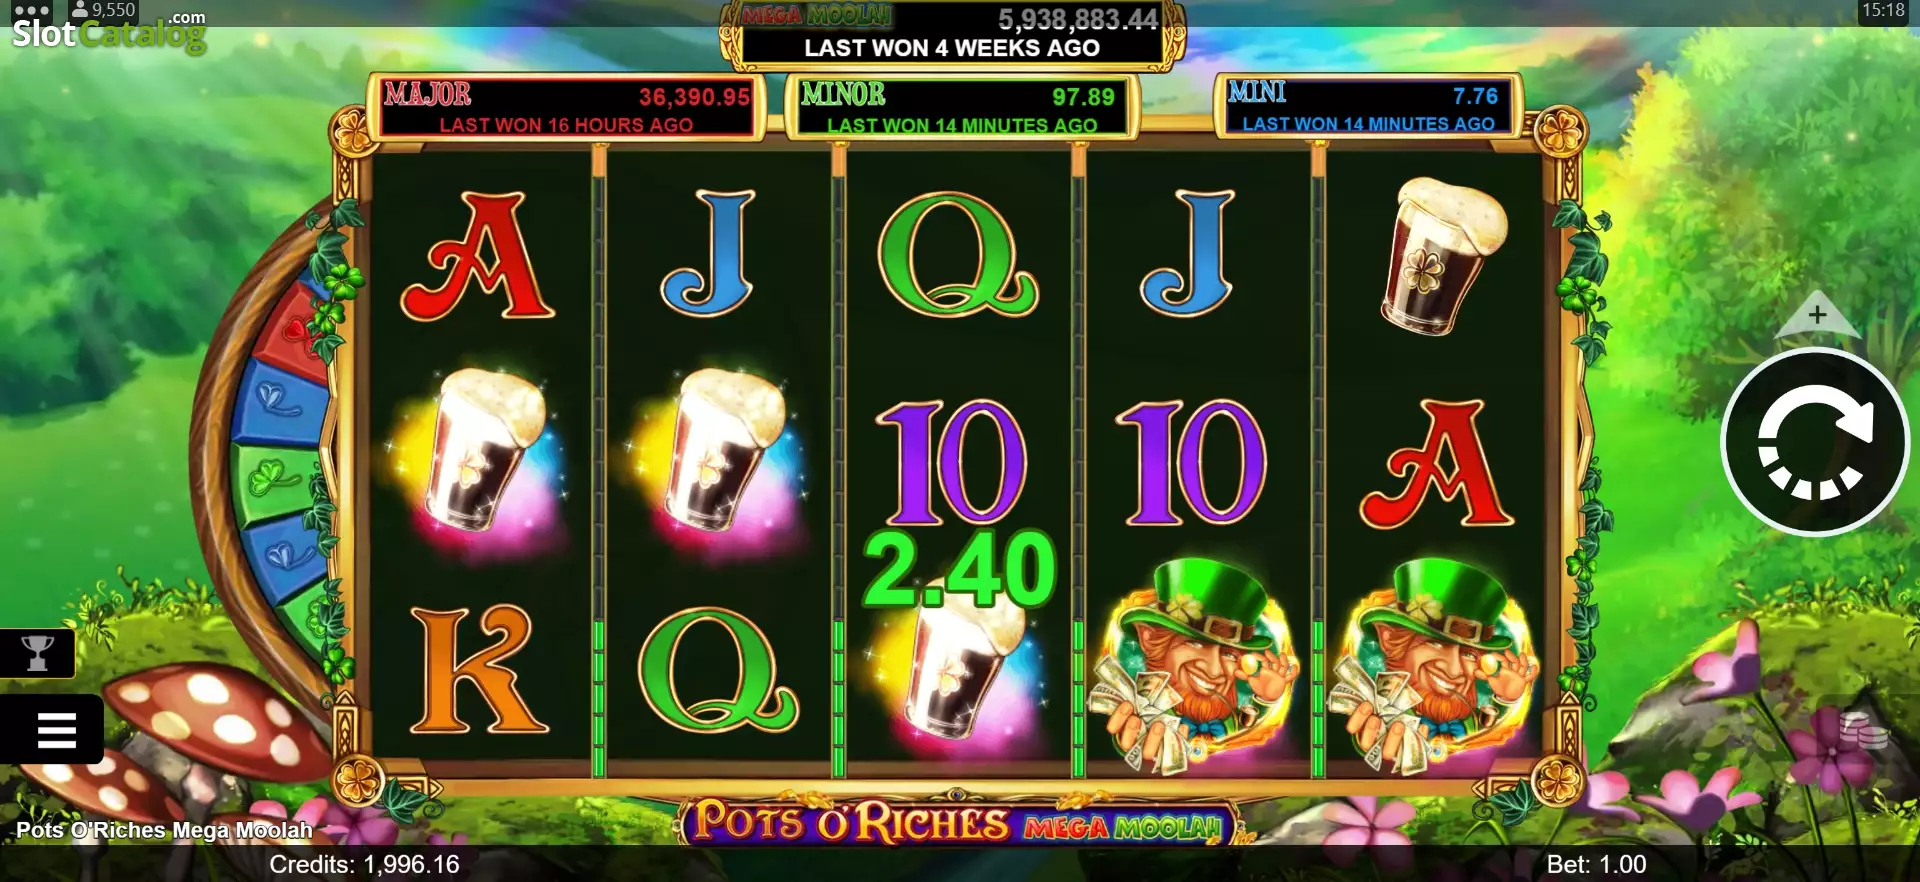Viewport: 1920px width, 882px height.
Task: Click the Pots O'Riches Mega Moolah title logo
Action: click(958, 823)
